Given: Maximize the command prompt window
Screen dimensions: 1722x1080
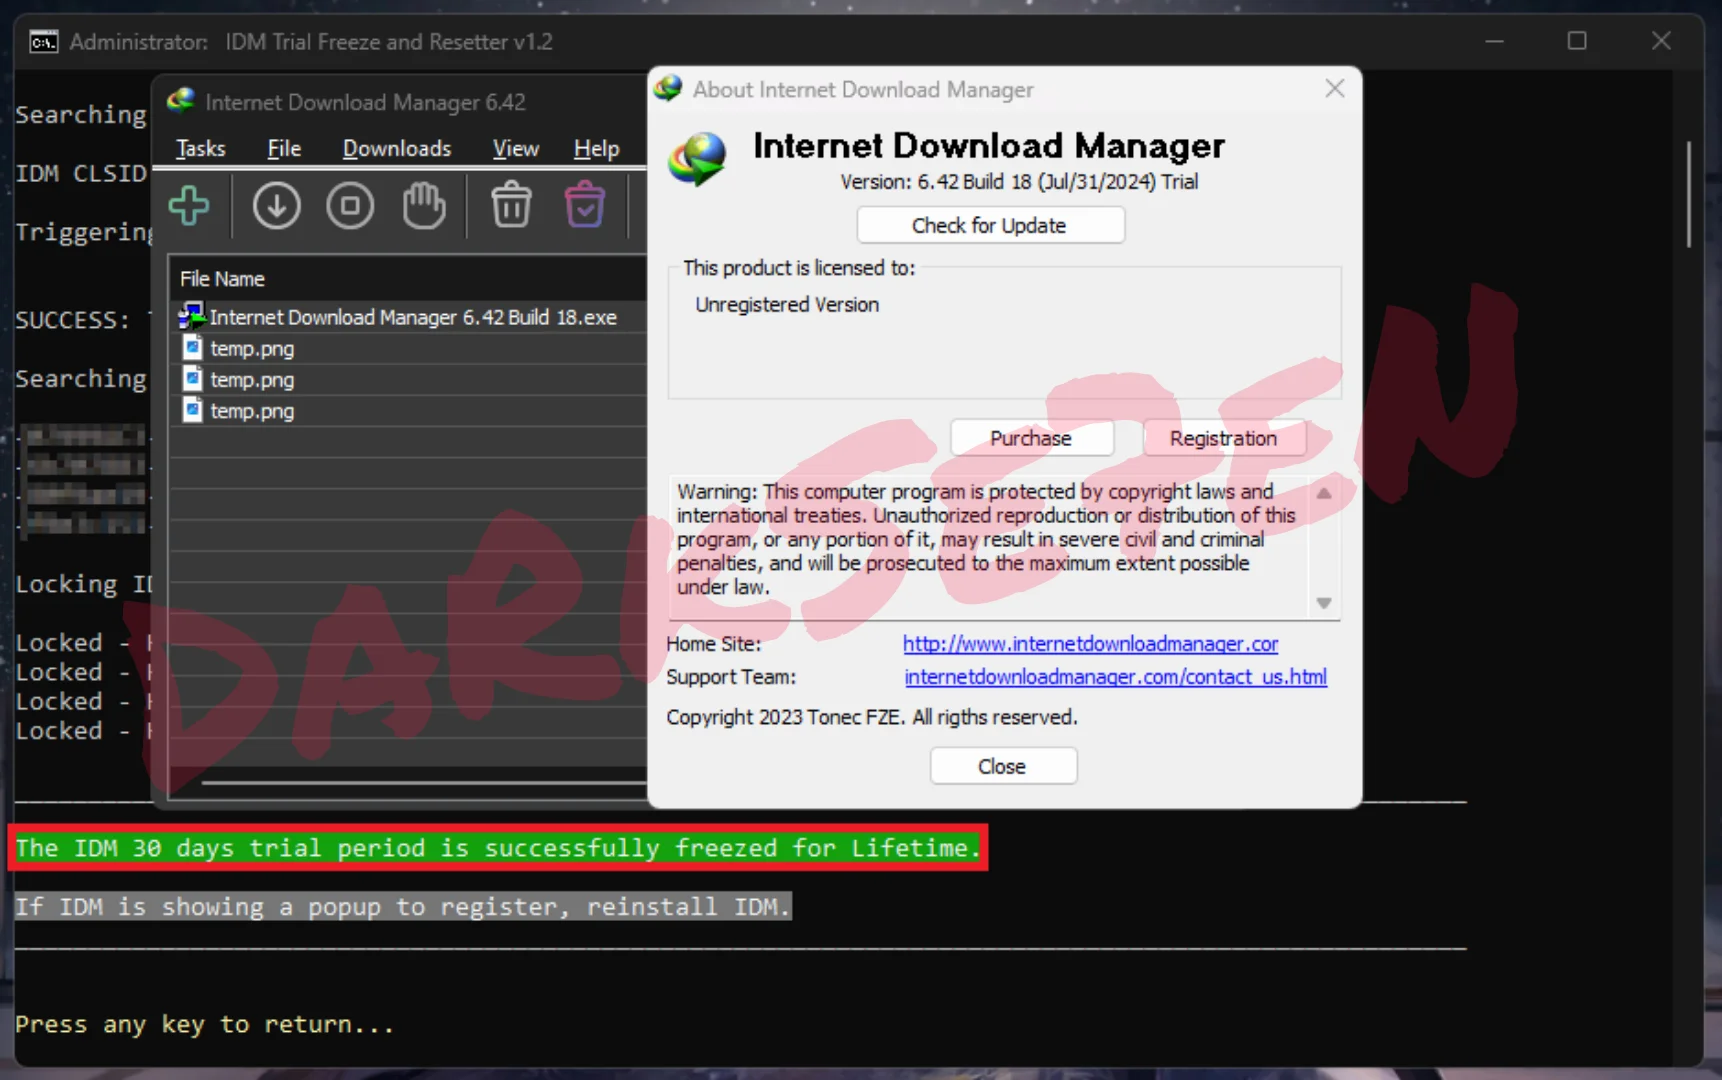Looking at the screenshot, I should pyautogui.click(x=1577, y=42).
